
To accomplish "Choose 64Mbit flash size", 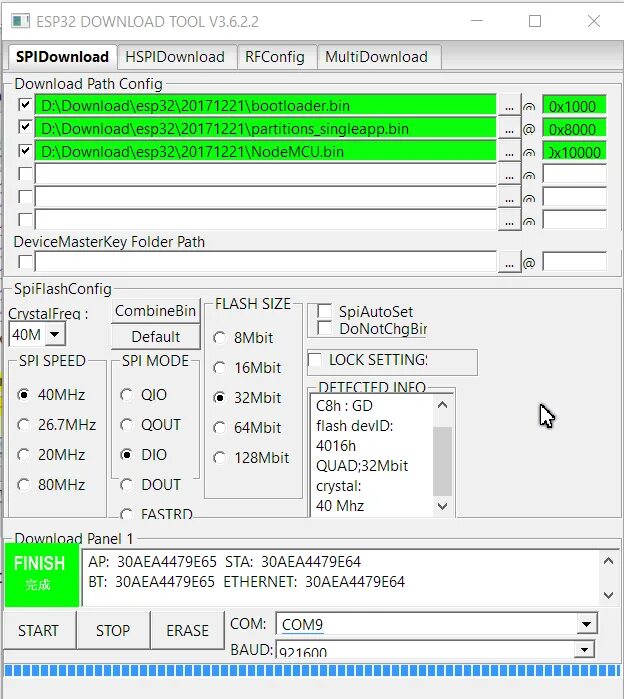I will coord(220,428).
